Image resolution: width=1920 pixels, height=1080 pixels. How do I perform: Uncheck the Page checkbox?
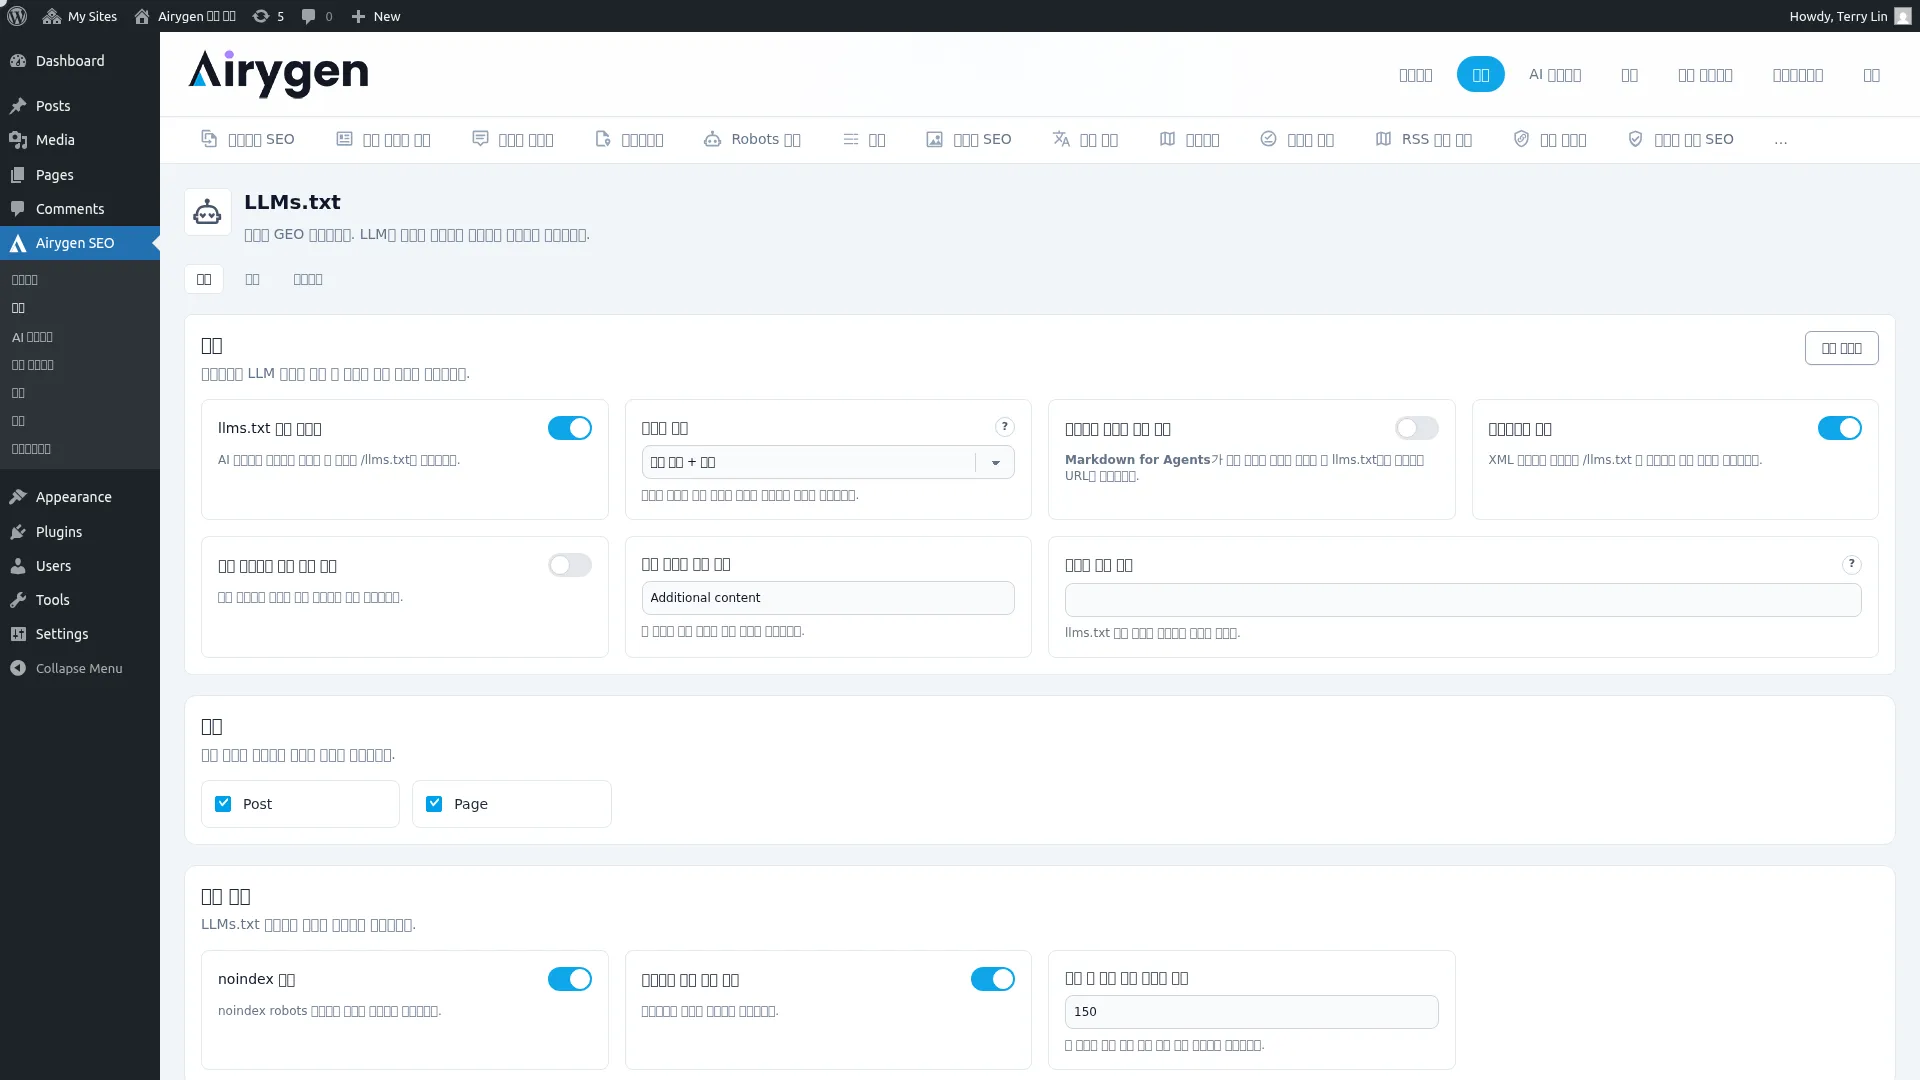pyautogui.click(x=434, y=804)
